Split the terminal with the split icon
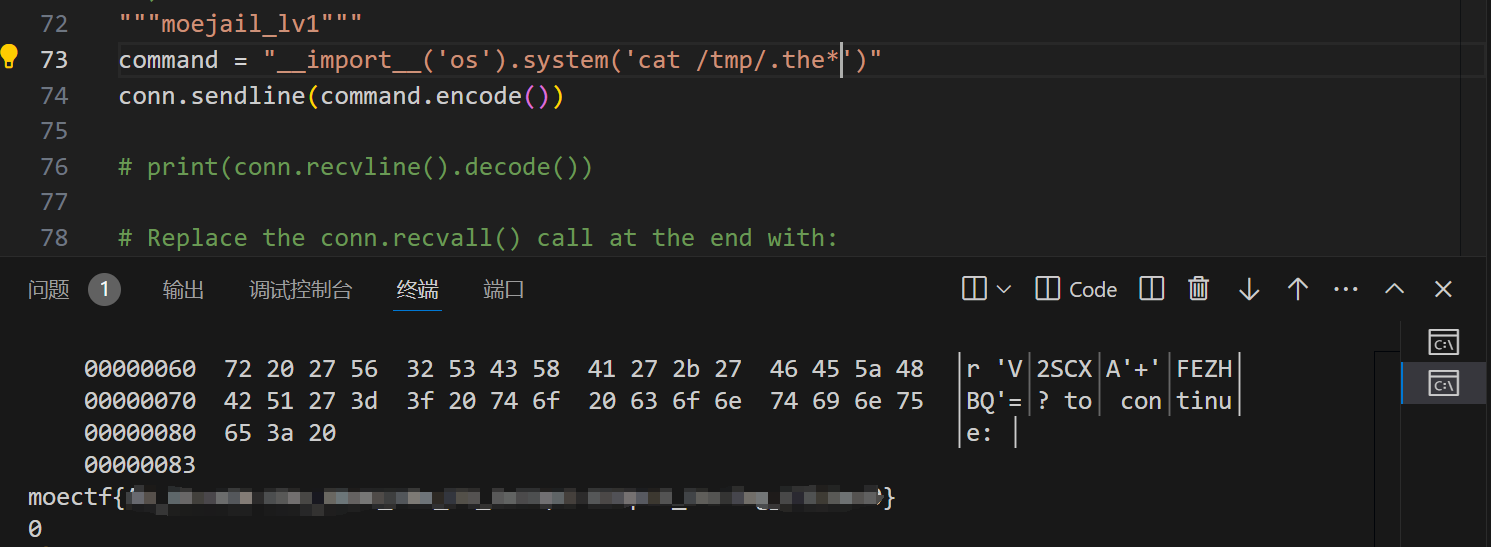 974,289
